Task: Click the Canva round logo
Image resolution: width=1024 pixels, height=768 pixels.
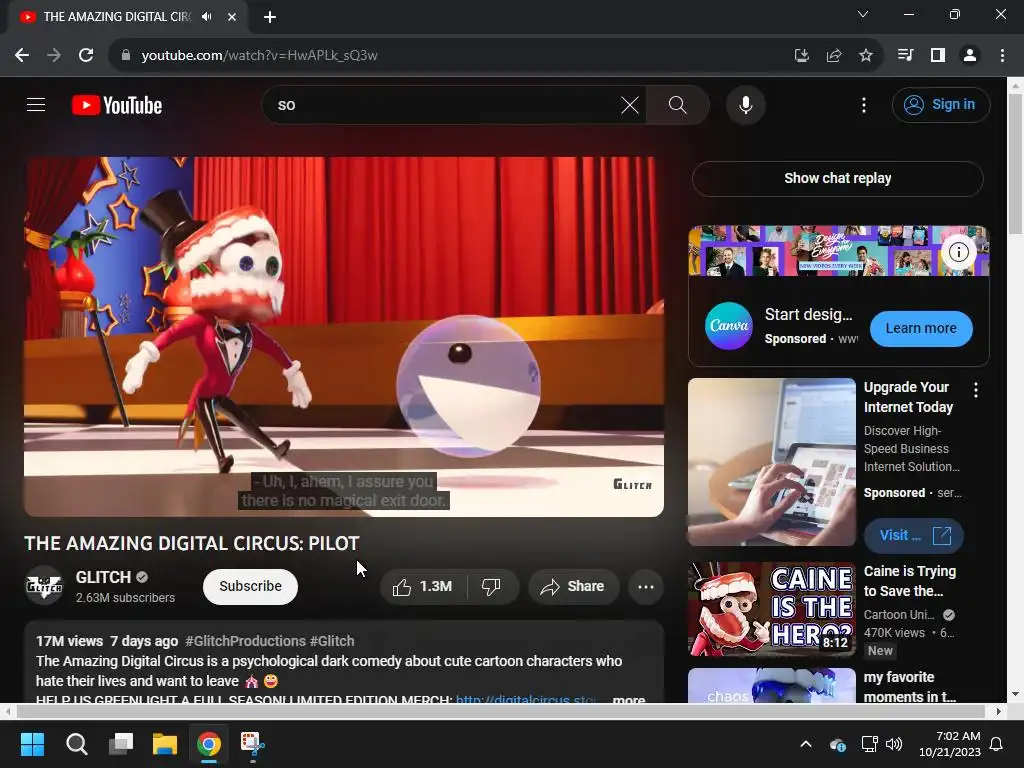Action: (729, 325)
